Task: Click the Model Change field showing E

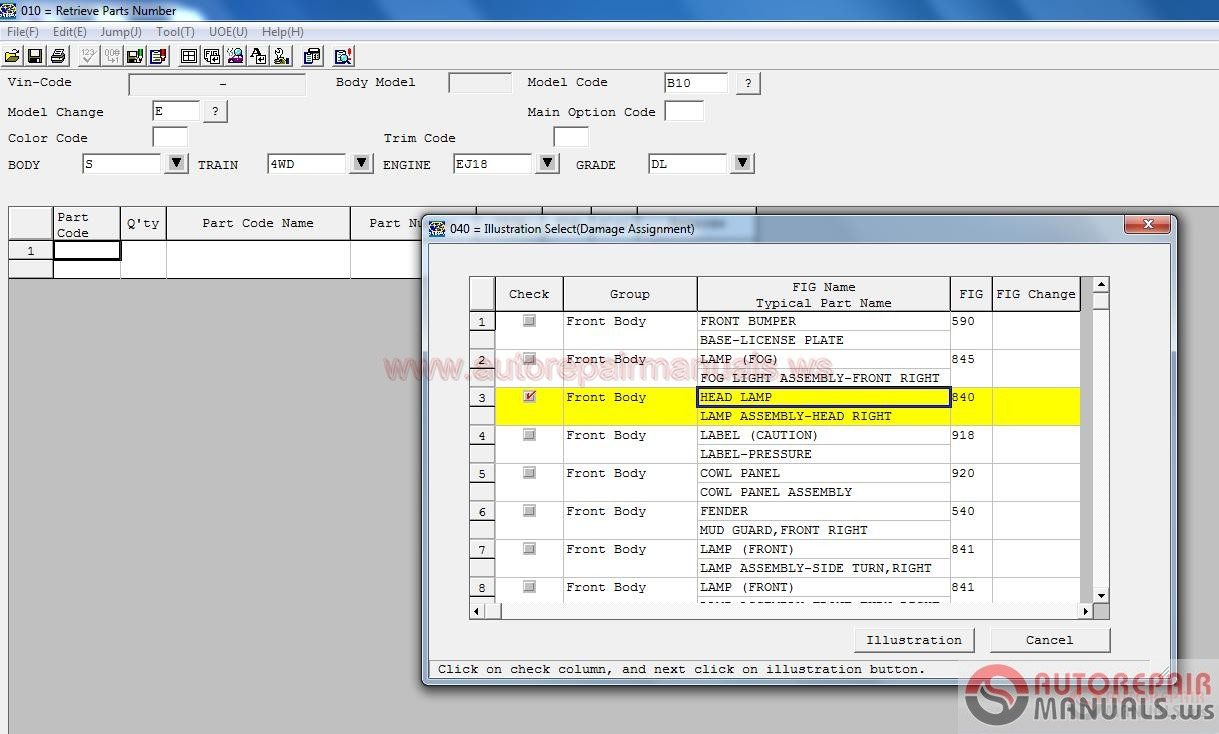Action: tap(176, 111)
